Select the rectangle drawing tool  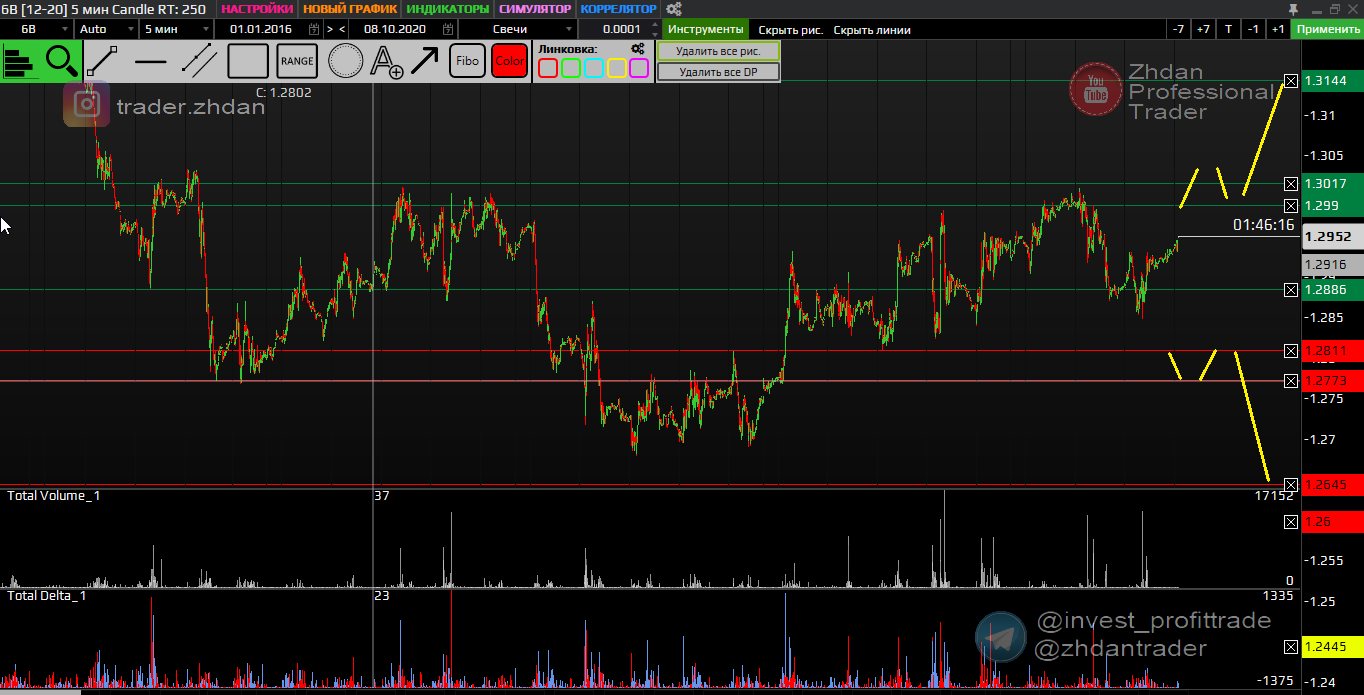[248, 61]
